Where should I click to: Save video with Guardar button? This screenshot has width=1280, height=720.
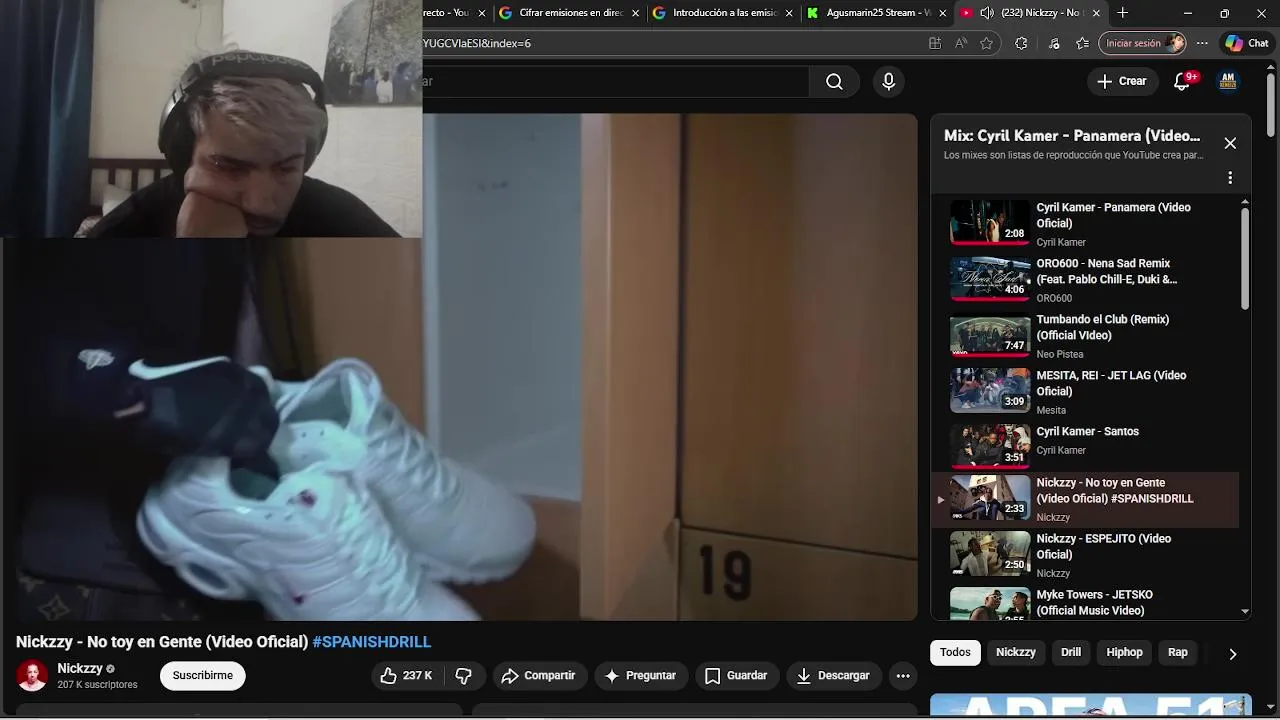(736, 676)
